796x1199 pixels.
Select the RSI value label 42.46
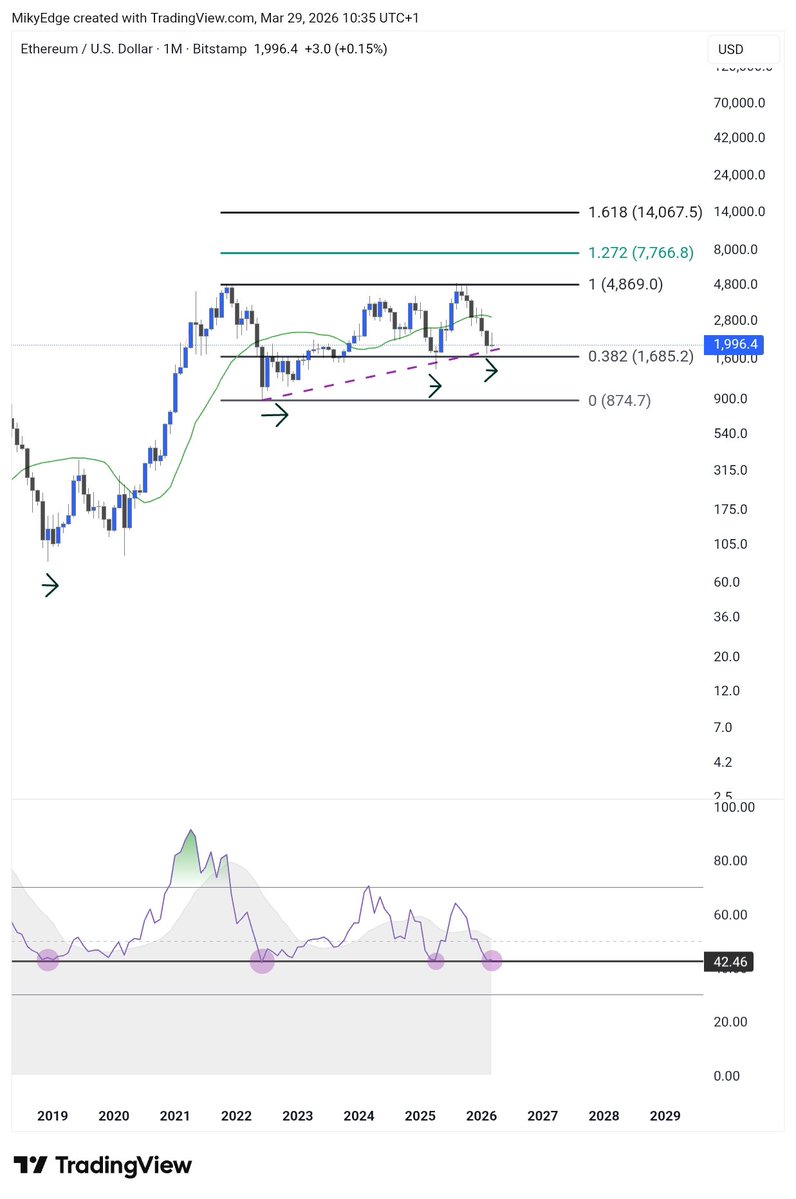[729, 961]
